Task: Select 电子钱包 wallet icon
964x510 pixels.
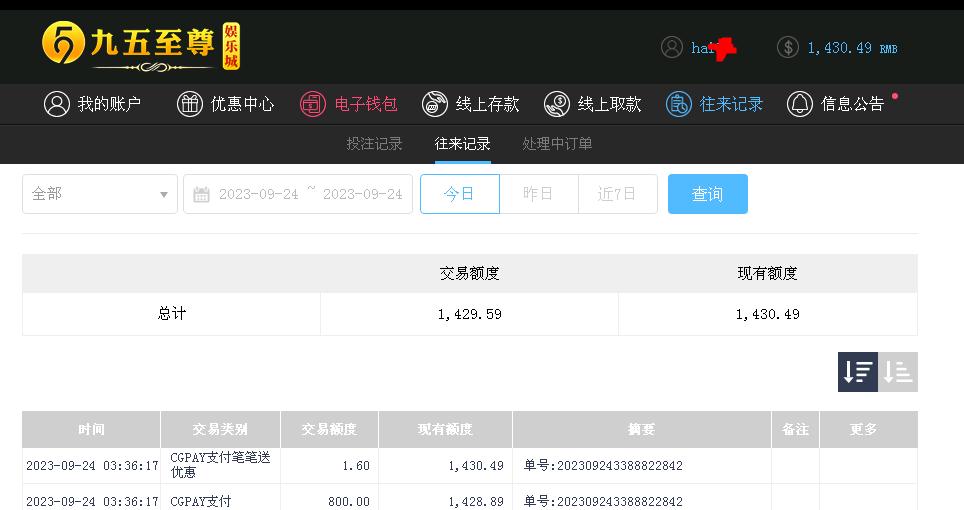Action: pos(312,104)
